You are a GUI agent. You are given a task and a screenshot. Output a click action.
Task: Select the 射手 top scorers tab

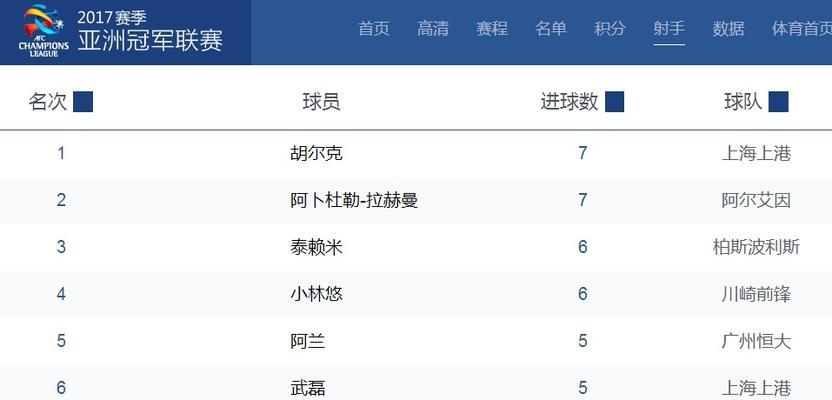tap(669, 28)
